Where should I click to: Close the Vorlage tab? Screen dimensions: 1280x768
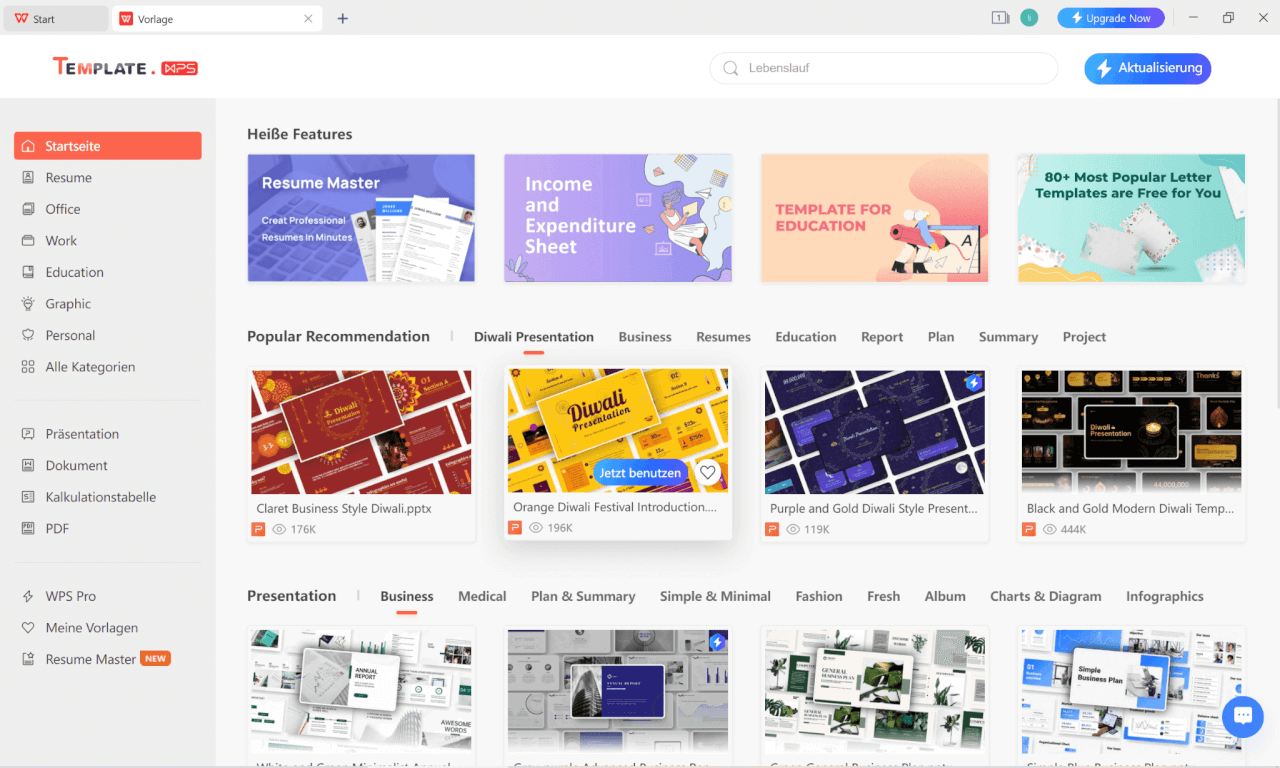point(308,18)
